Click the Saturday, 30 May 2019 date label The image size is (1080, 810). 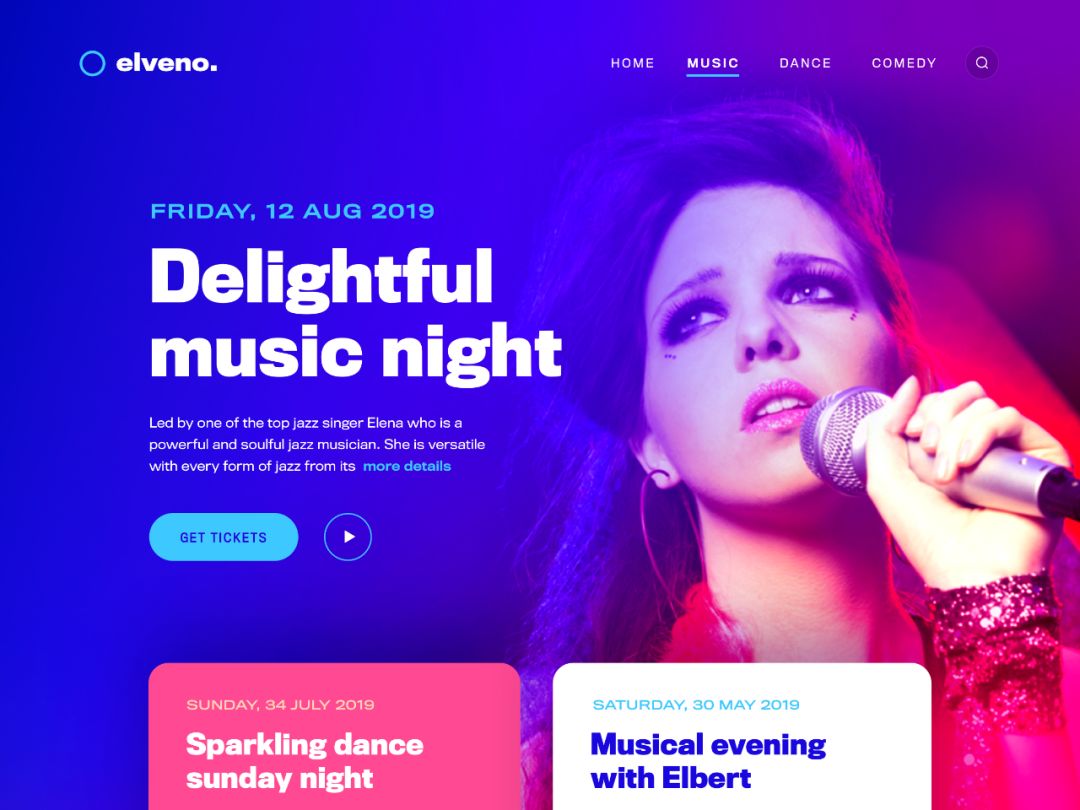696,705
